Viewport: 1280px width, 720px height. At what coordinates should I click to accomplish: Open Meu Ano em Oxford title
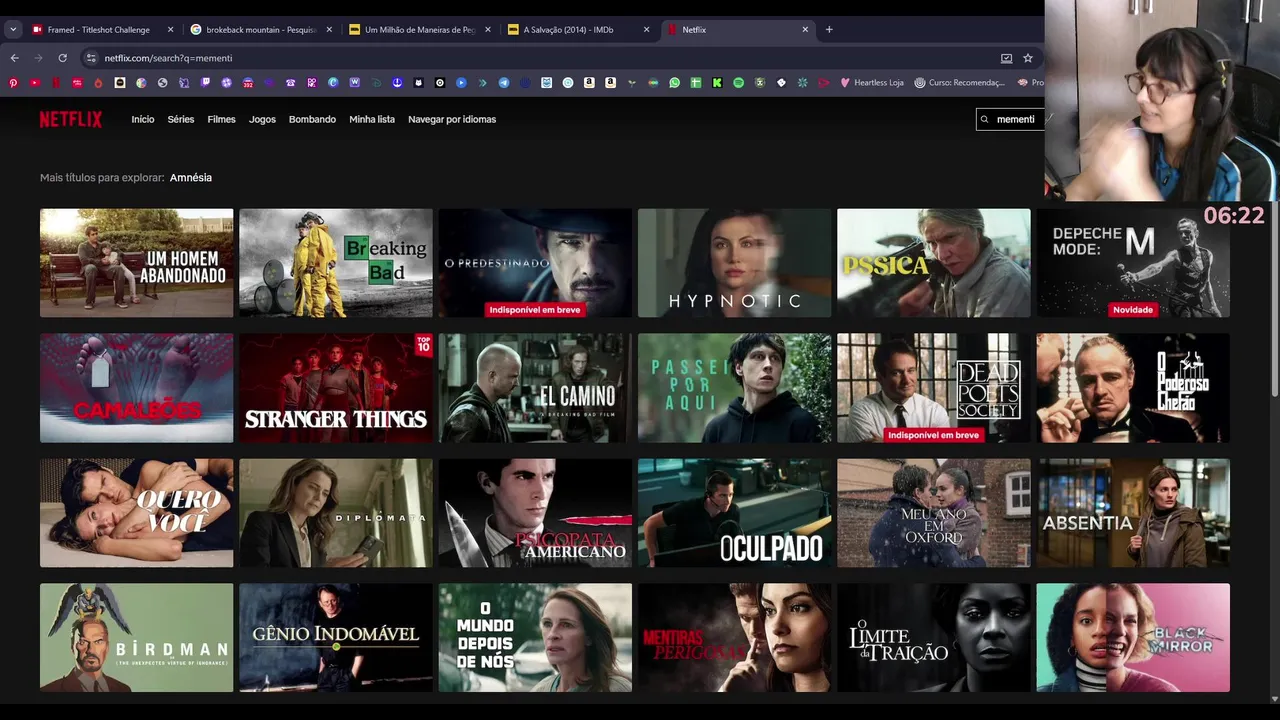[933, 513]
